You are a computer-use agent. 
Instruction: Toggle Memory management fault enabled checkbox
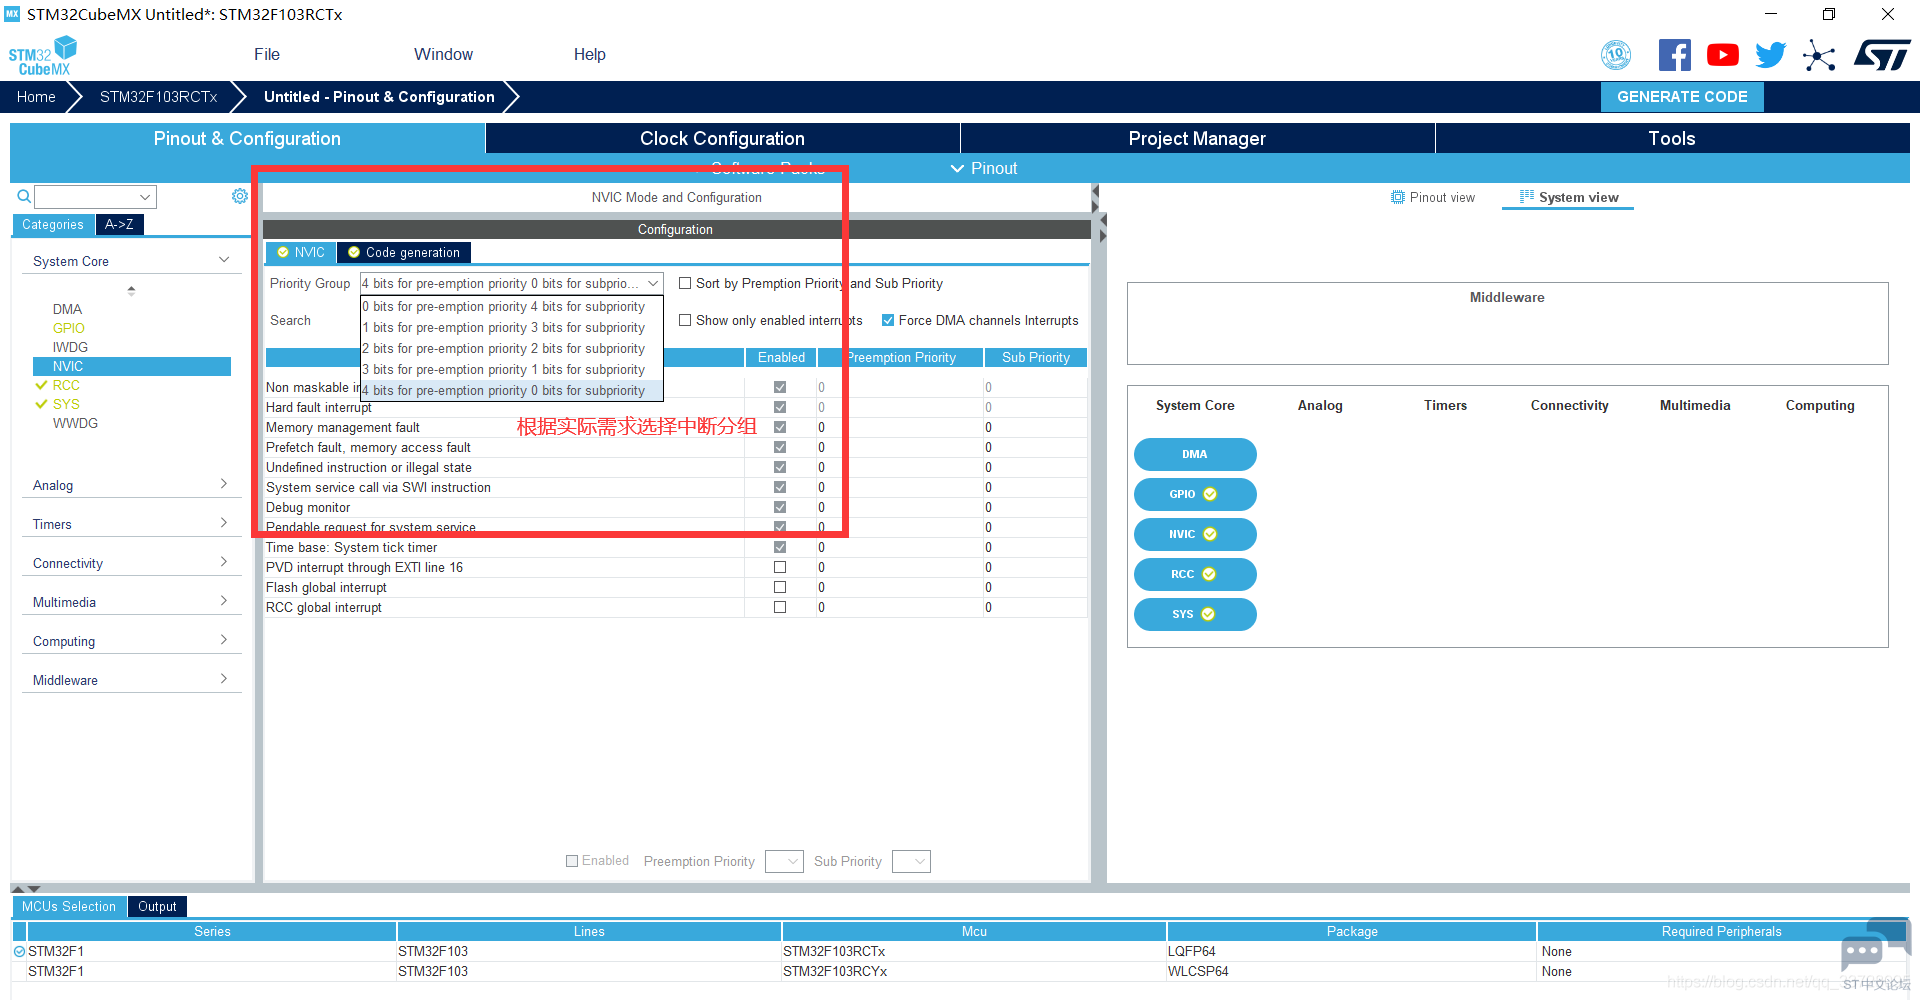pos(780,427)
